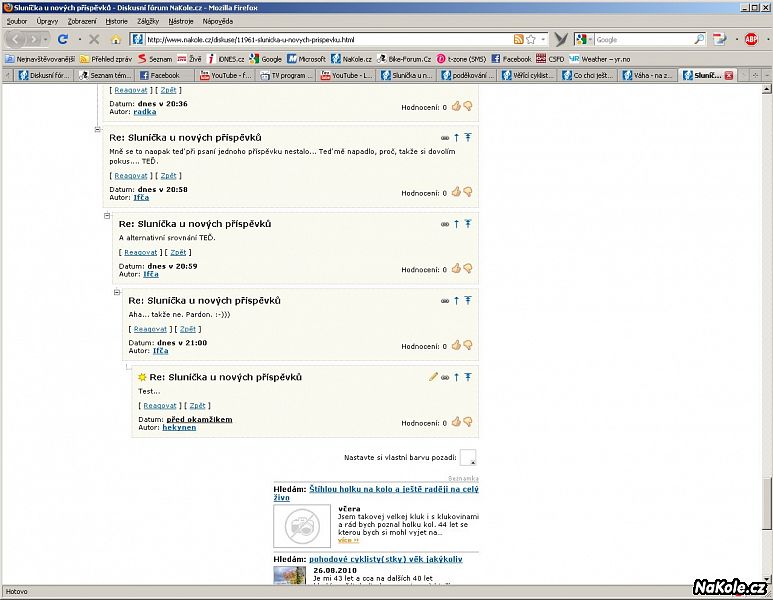Click the edit pencil icon on hekynen's post
773x600 pixels.
coord(433,377)
